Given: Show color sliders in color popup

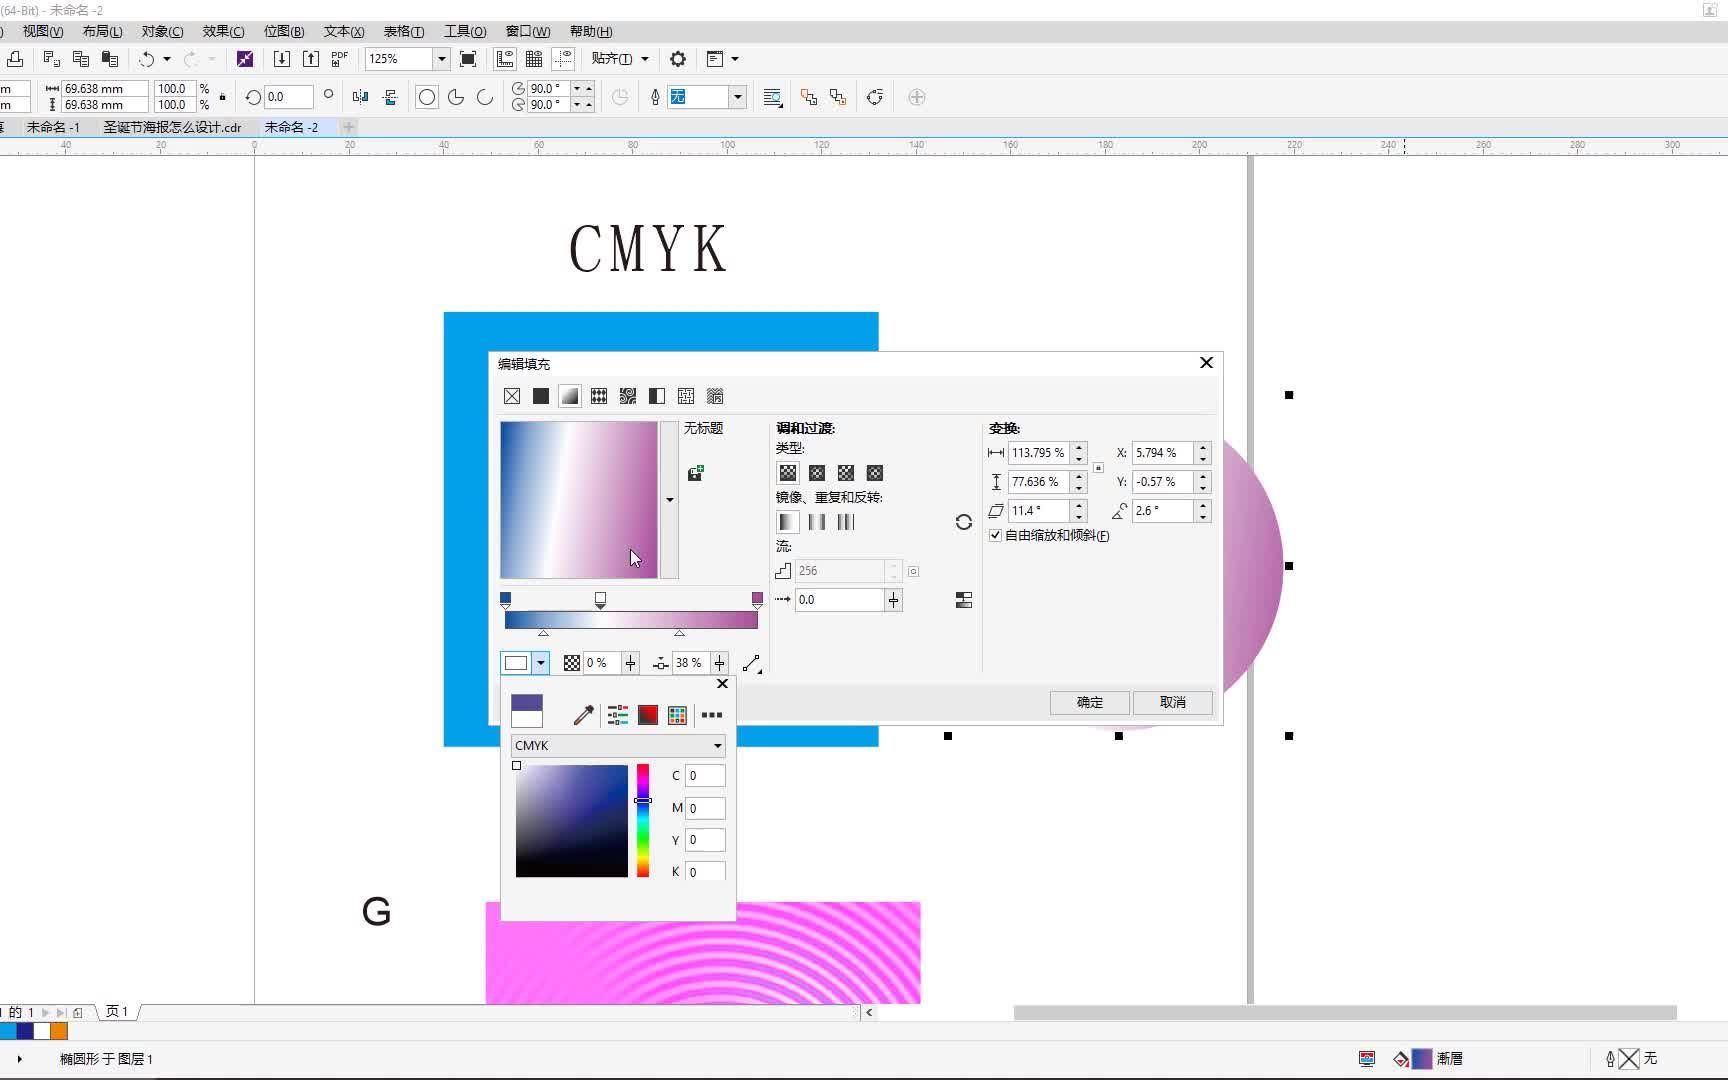Looking at the screenshot, I should click(x=618, y=715).
